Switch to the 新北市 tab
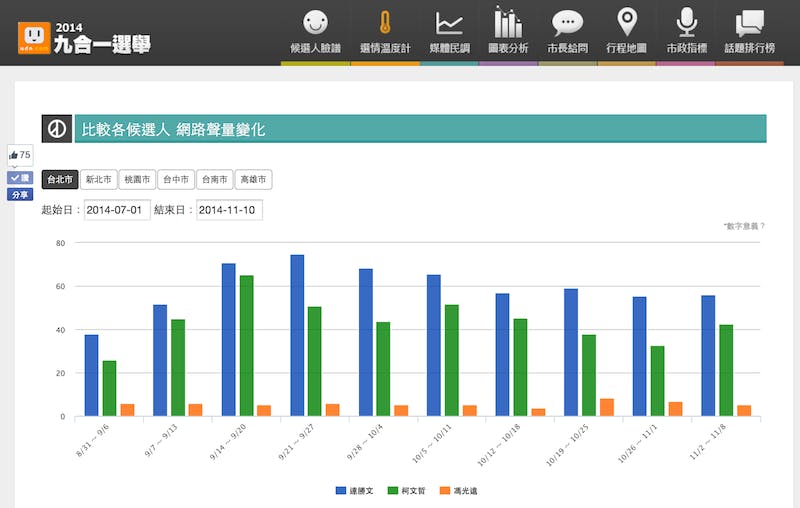Viewport: 800px width, 508px height. pos(98,180)
